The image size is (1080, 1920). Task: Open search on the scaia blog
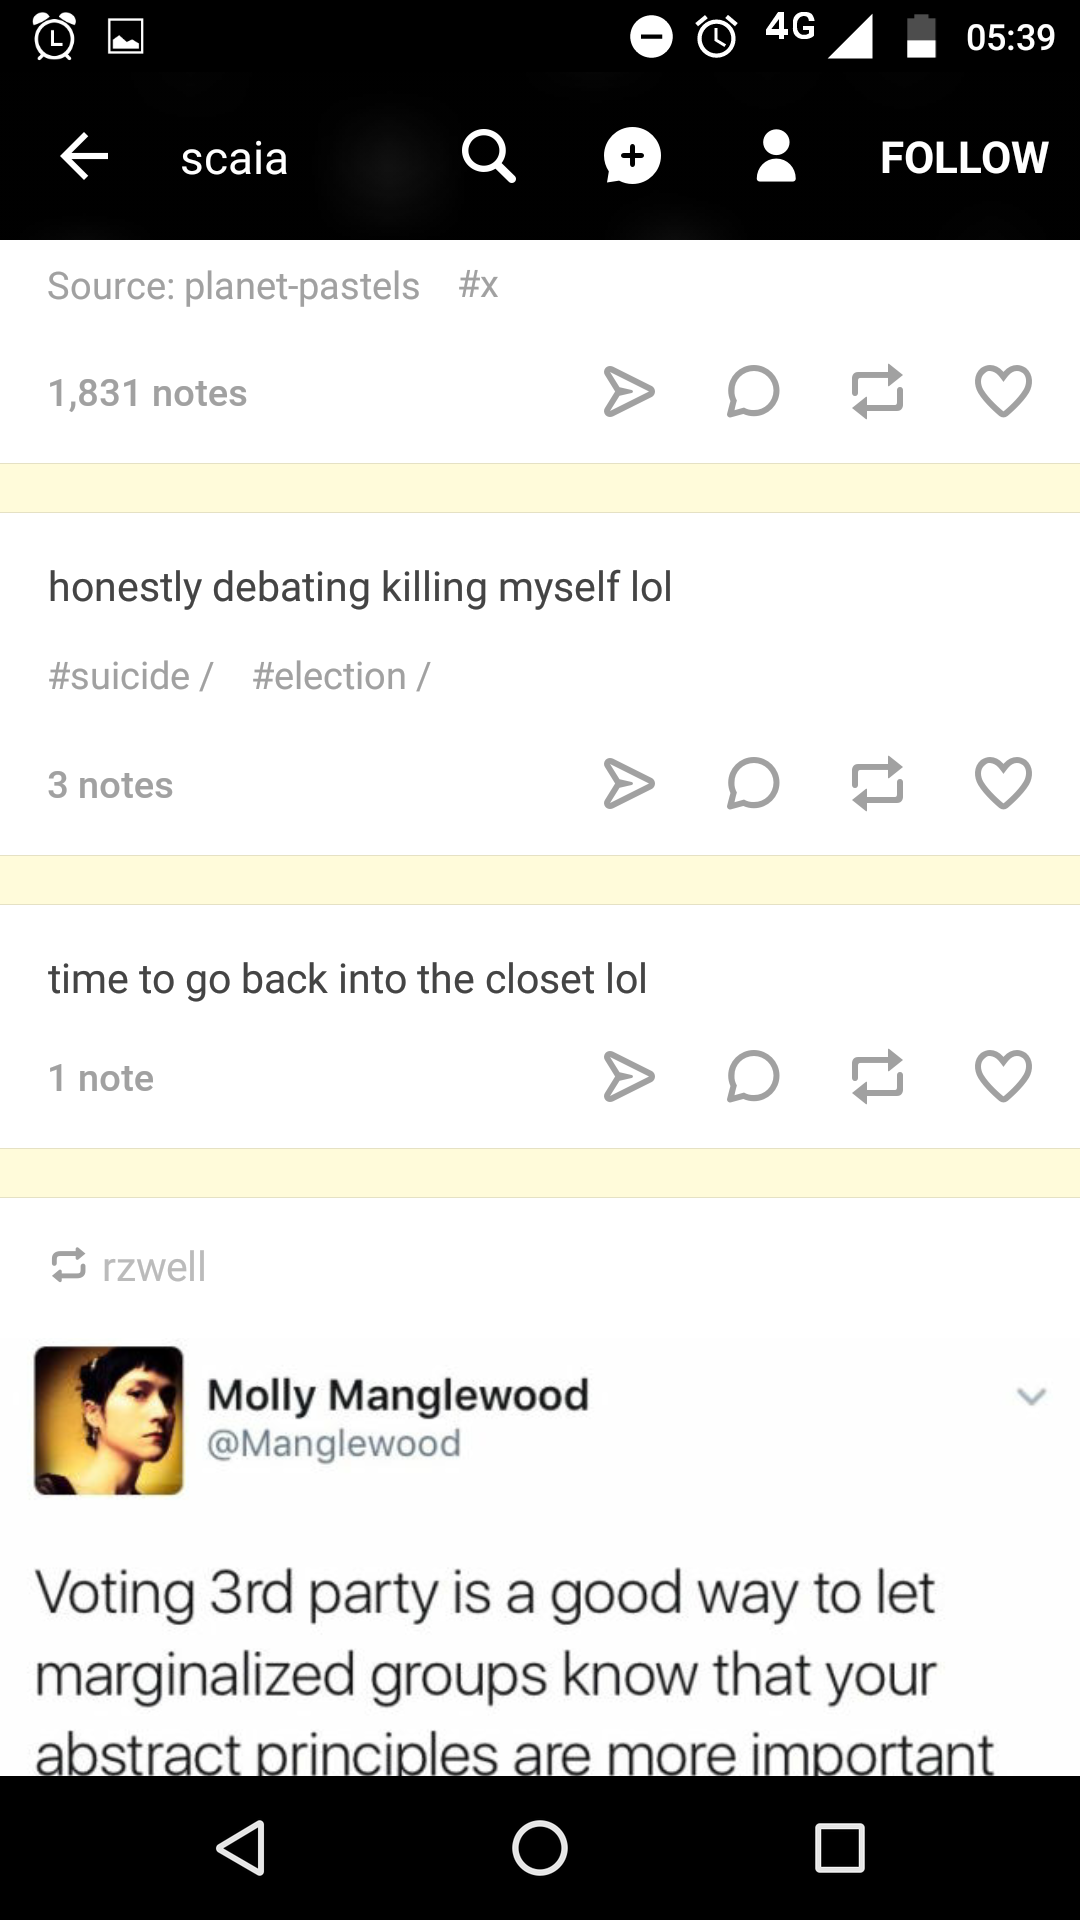[x=488, y=157]
